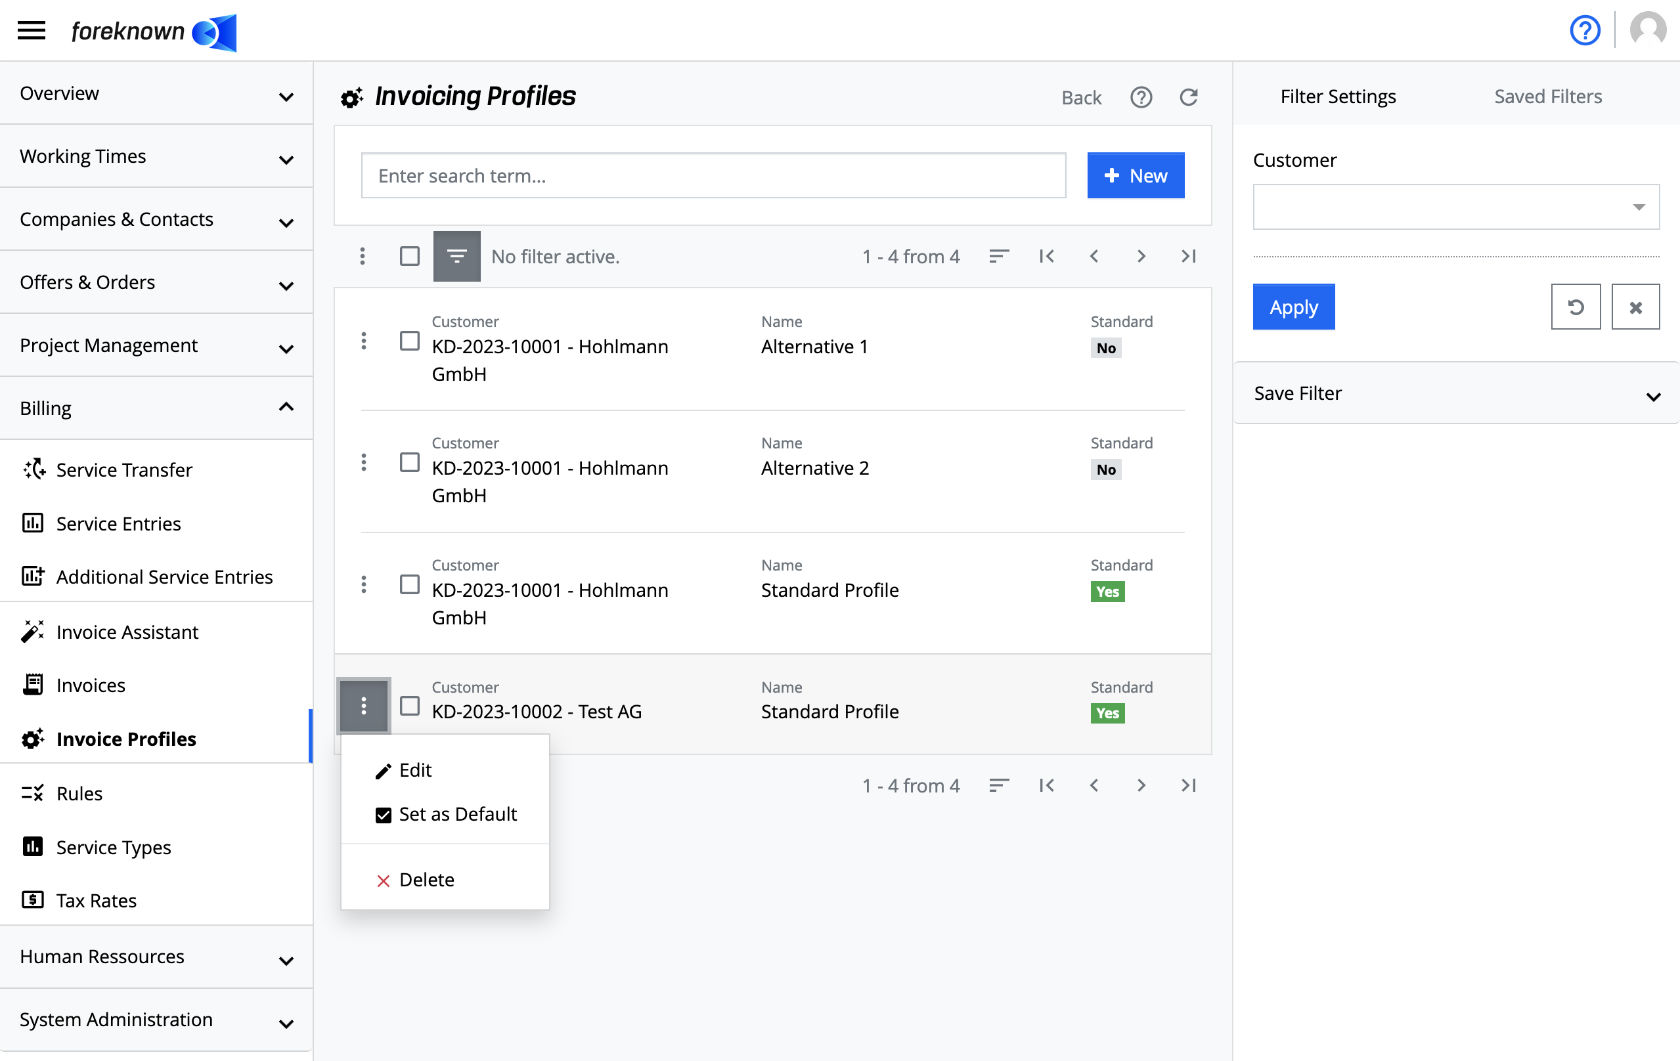The image size is (1680, 1061).
Task: Select the Alternative 1 row checkbox
Action: [x=410, y=341]
